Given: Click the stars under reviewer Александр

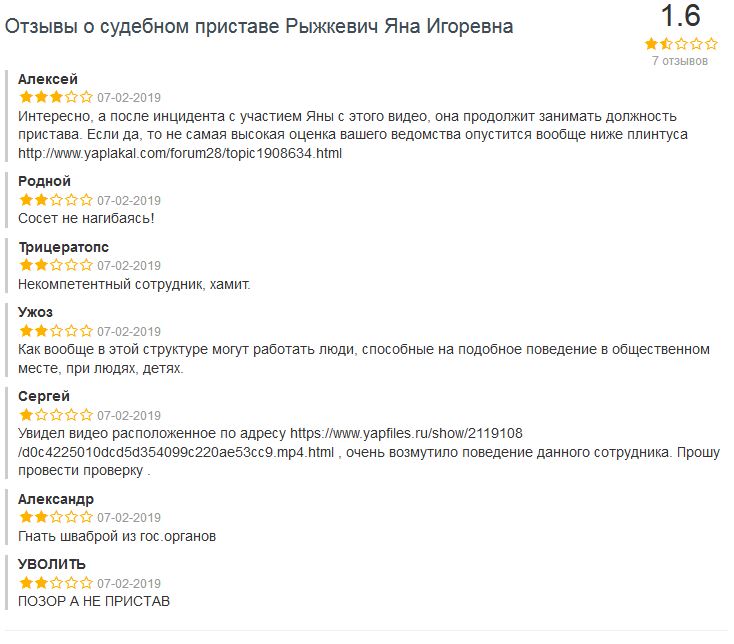Looking at the screenshot, I should point(55,518).
